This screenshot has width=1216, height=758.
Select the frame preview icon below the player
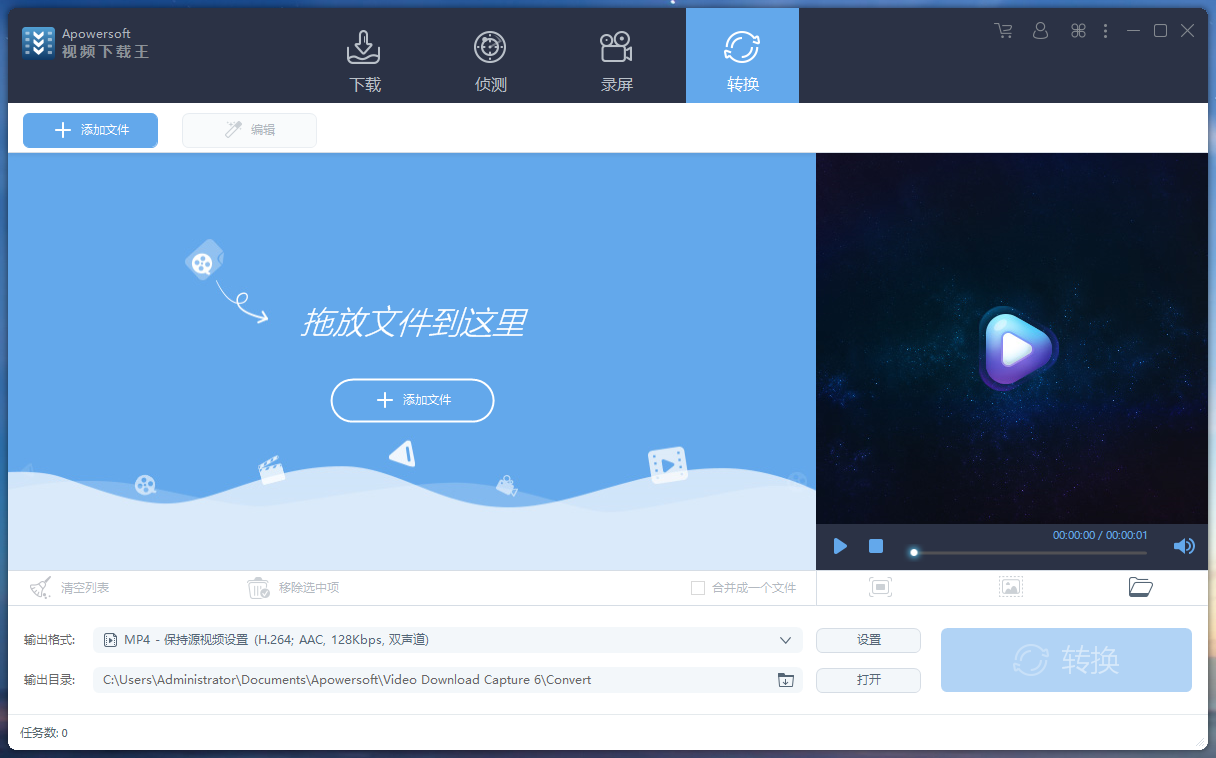click(x=880, y=587)
